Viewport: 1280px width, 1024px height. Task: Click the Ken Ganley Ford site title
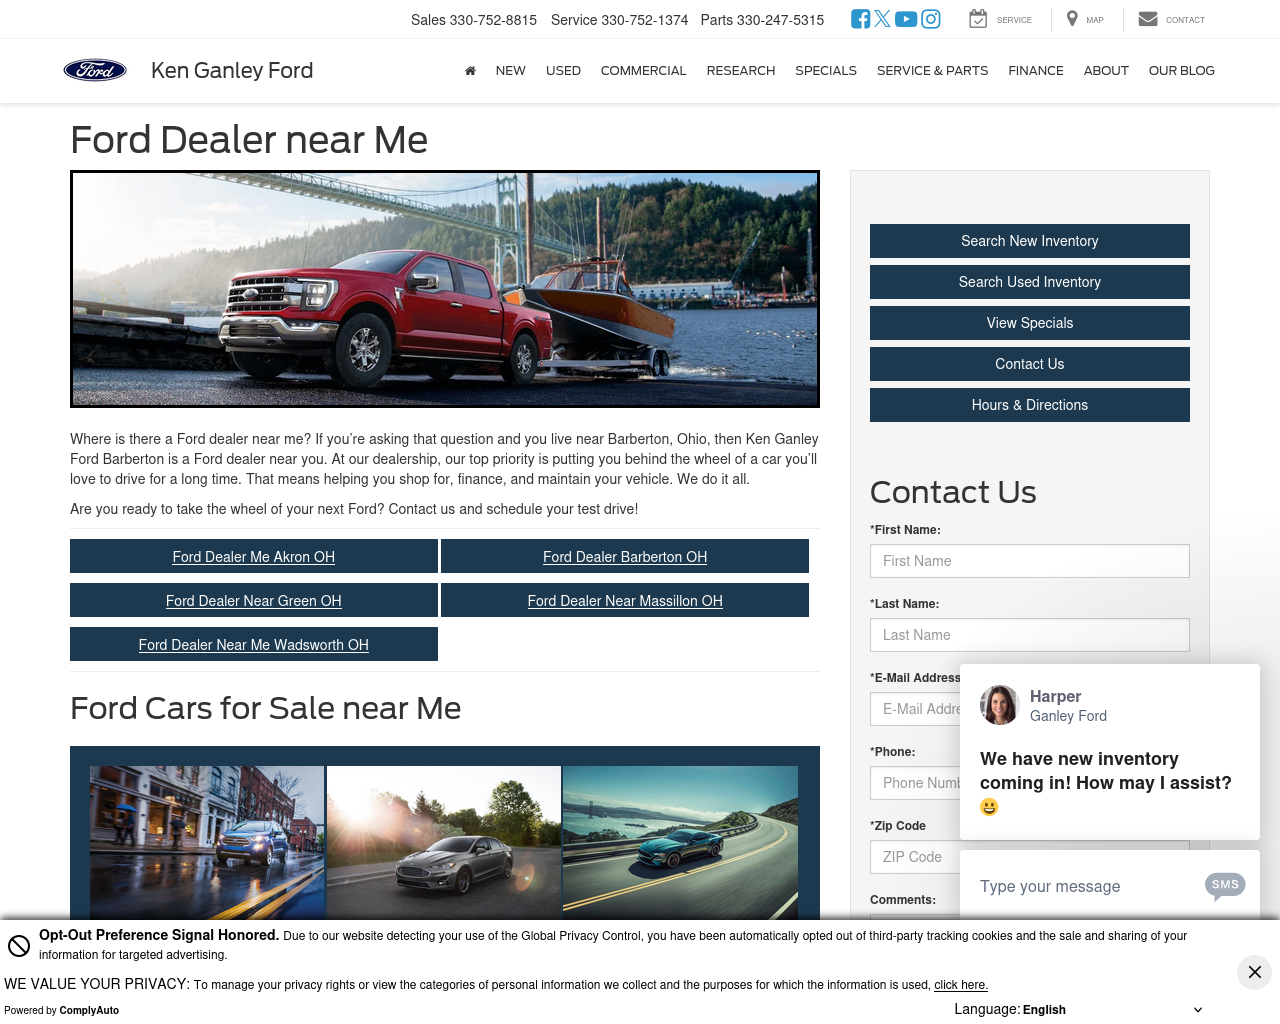(x=232, y=70)
